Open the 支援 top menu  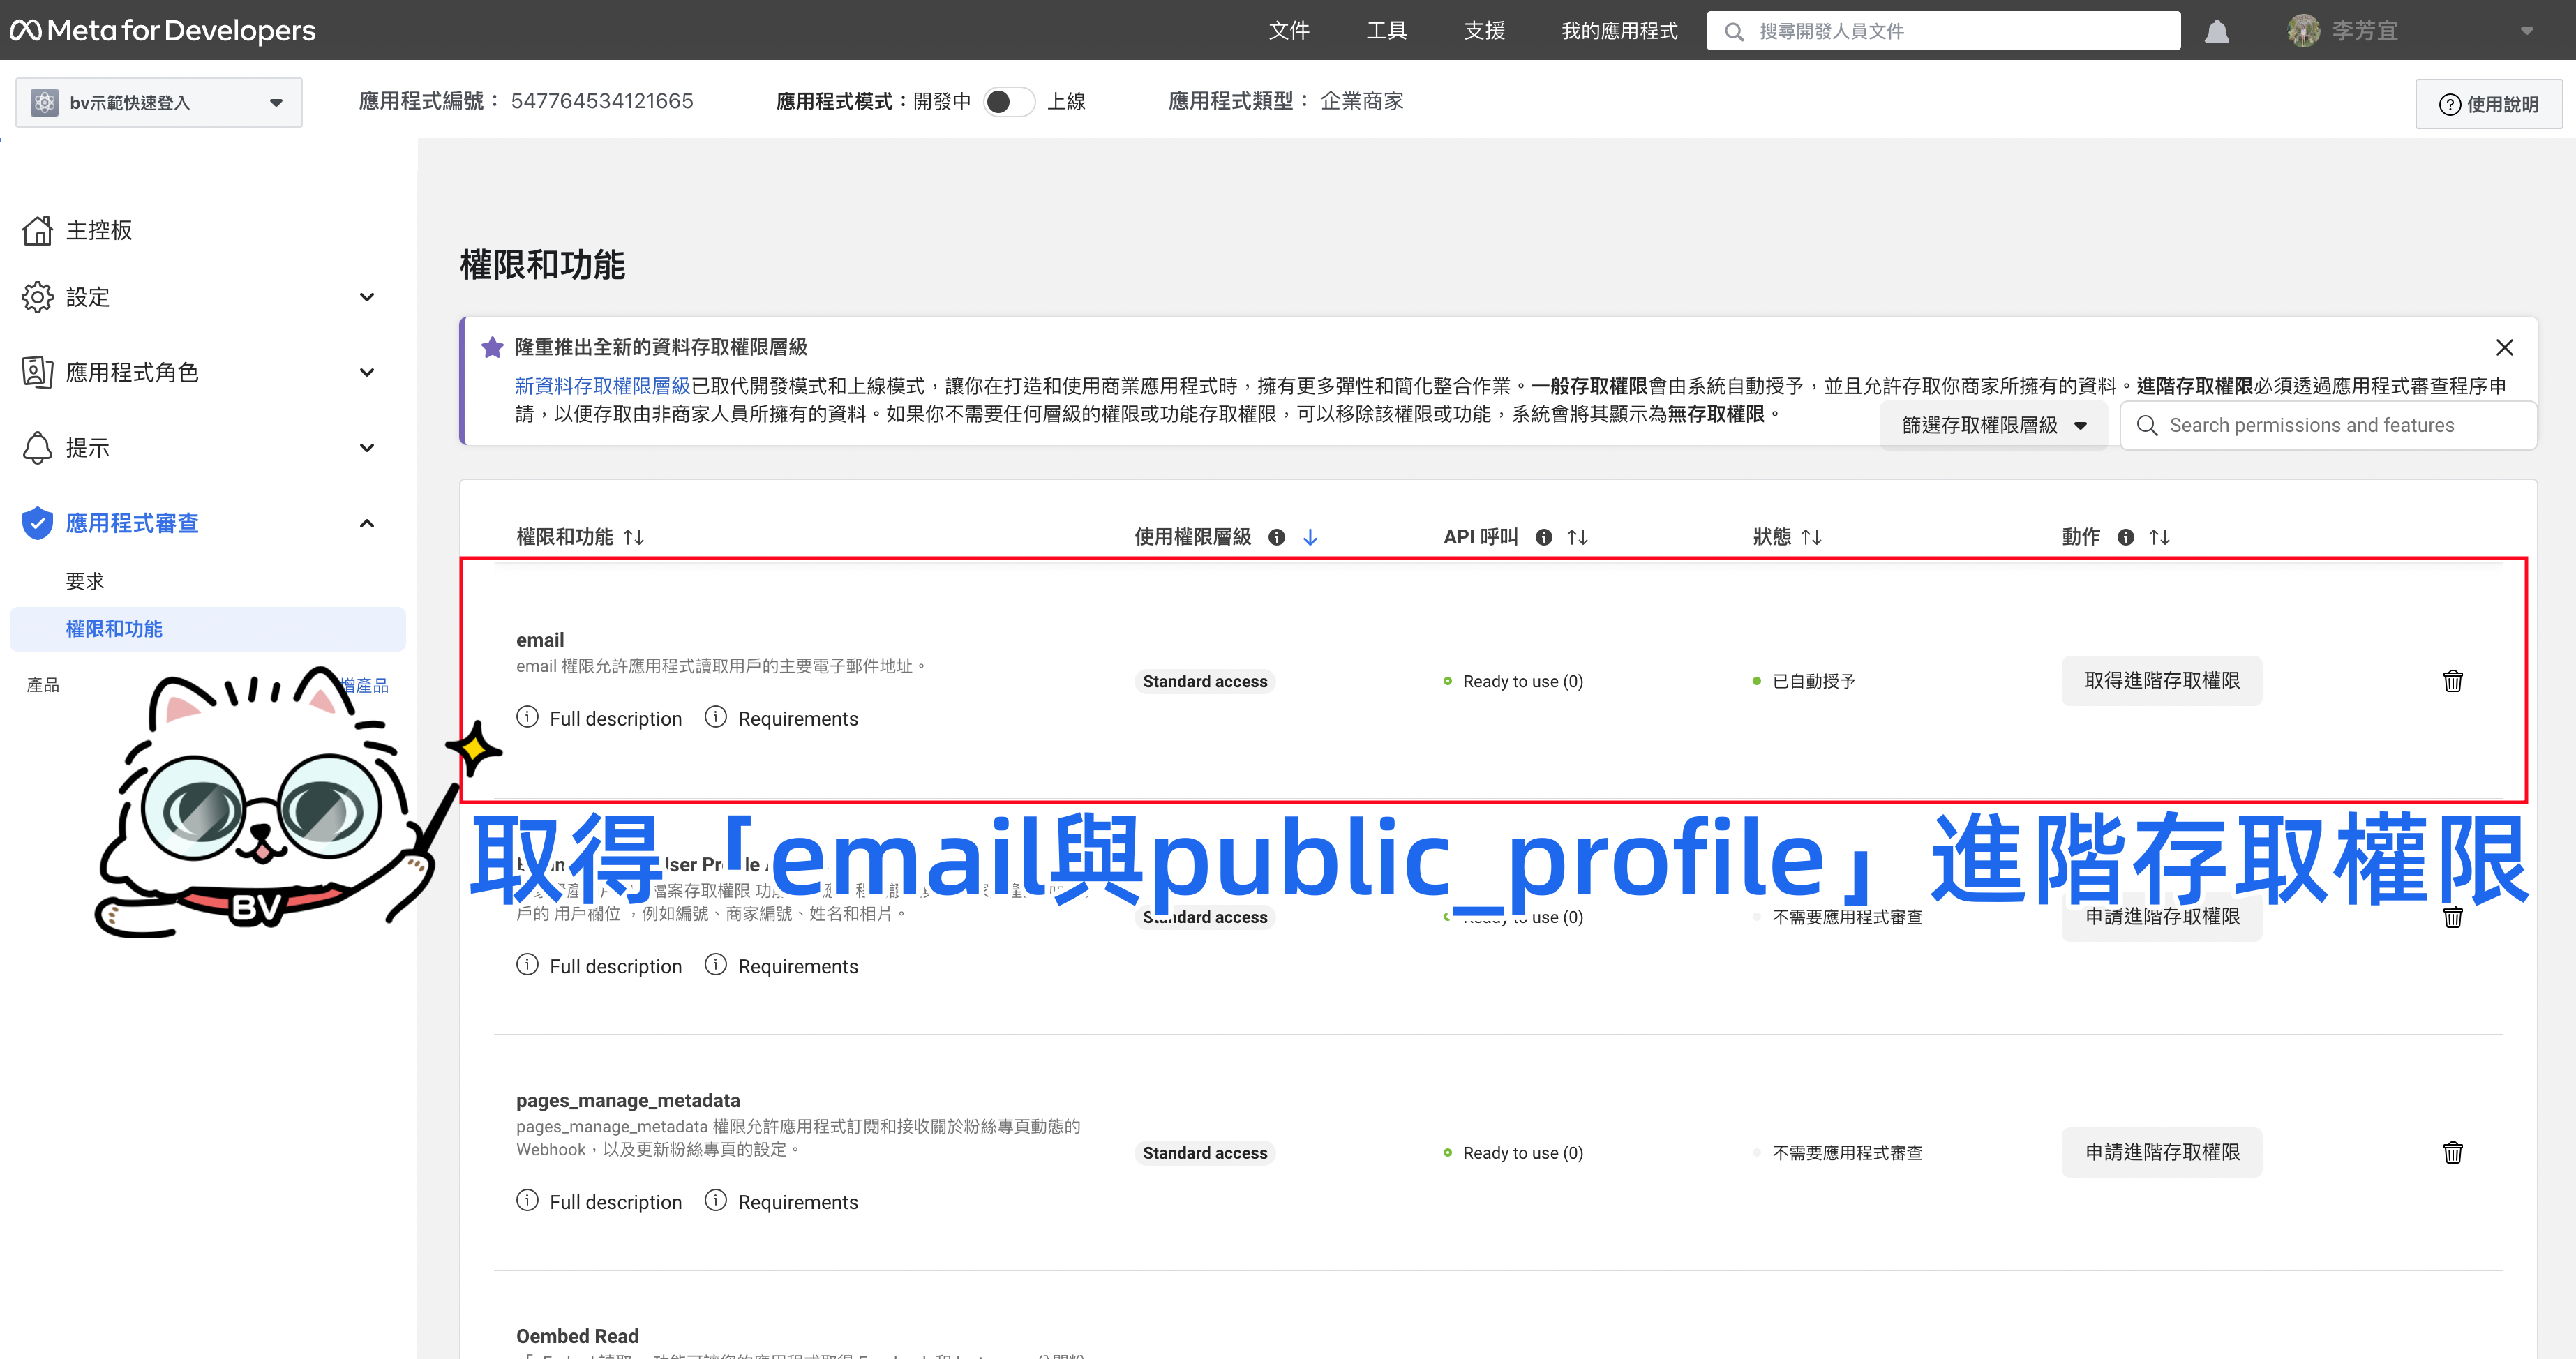(1484, 31)
